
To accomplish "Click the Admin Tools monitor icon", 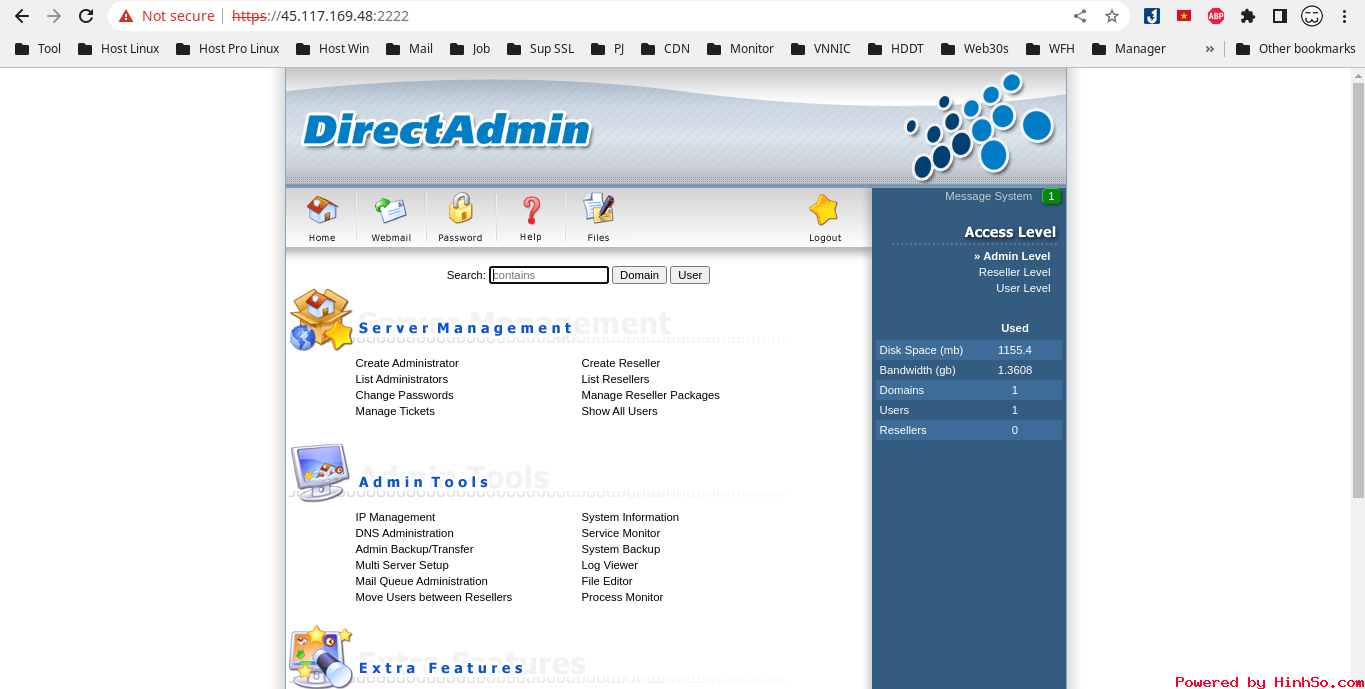I will [x=321, y=473].
